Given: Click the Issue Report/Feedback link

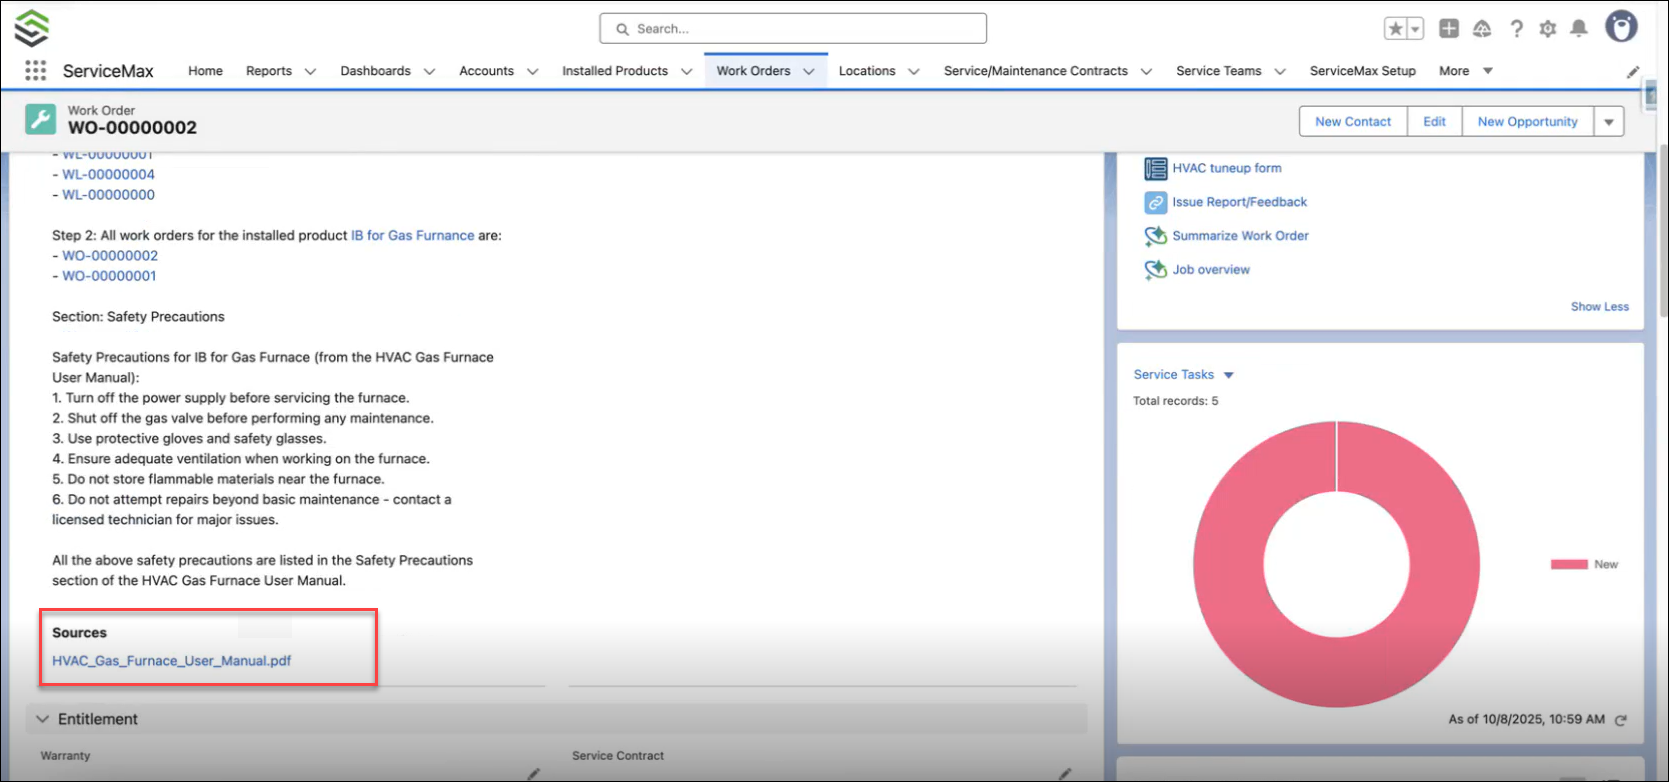Looking at the screenshot, I should coord(1240,202).
